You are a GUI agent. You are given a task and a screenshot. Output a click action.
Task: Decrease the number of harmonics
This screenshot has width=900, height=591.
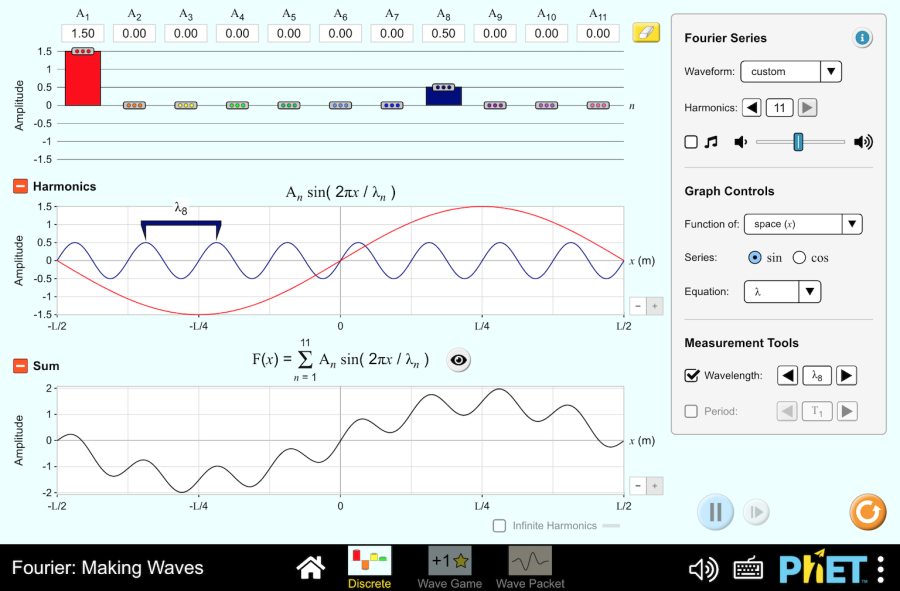(x=752, y=108)
